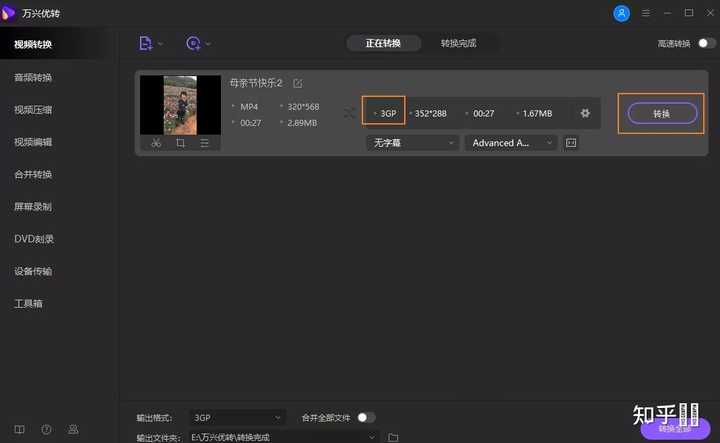Toggle the 高速转换 switch
The image size is (720, 443).
[x=707, y=43]
